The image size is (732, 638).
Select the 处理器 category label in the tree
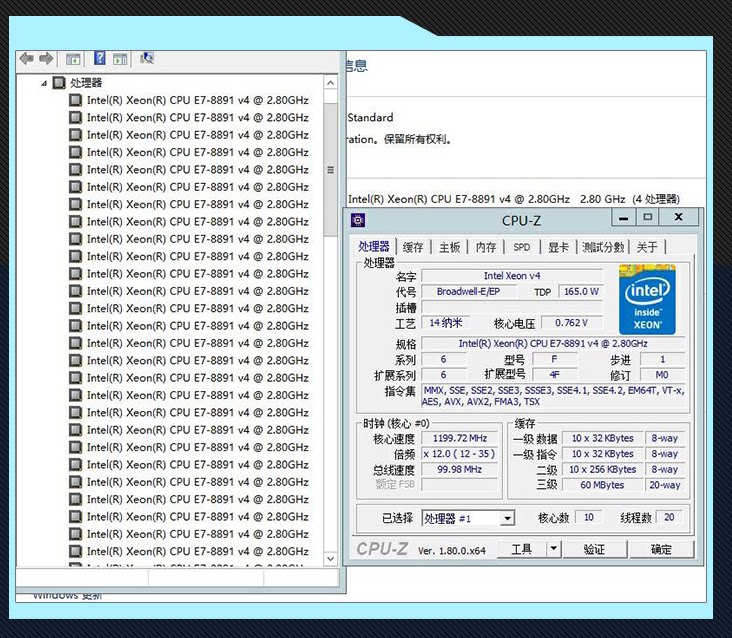(86, 83)
